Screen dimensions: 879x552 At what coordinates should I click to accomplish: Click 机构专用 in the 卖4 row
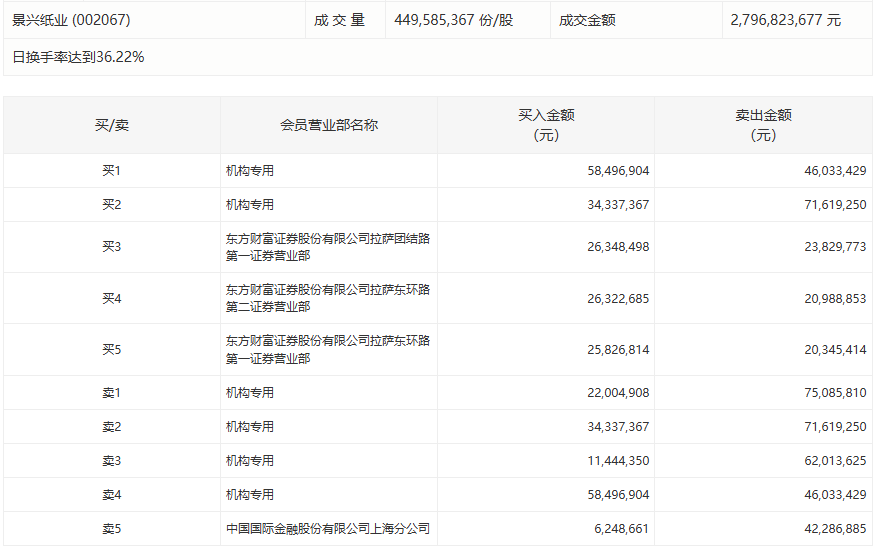pos(249,495)
